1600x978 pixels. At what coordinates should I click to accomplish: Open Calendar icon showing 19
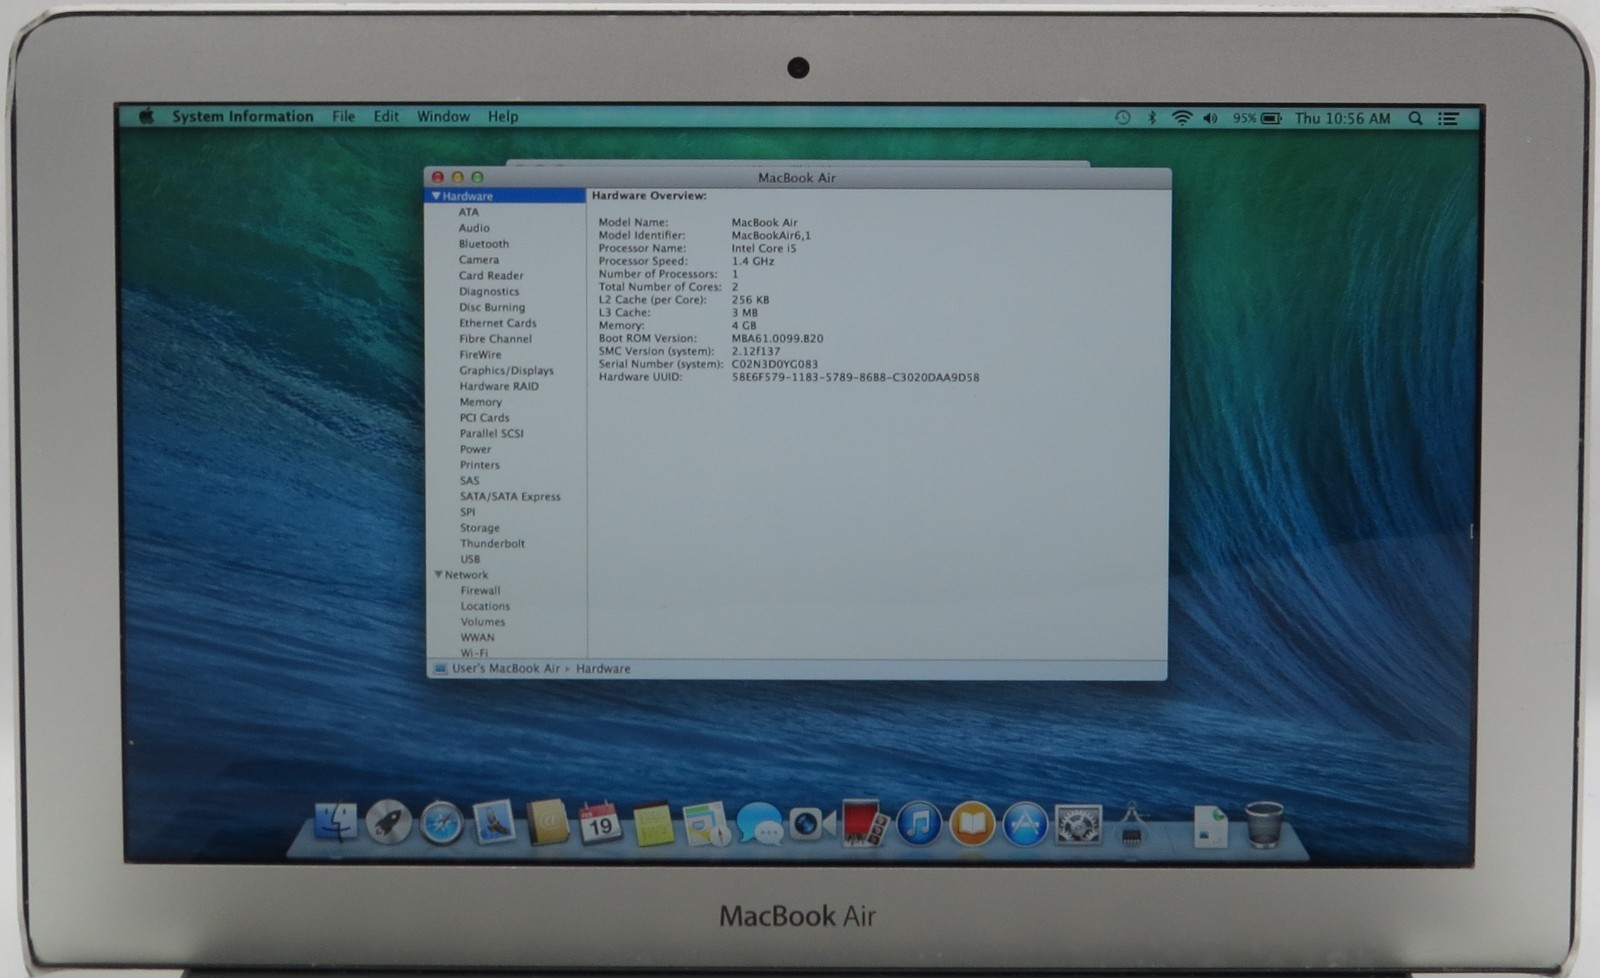coord(600,824)
